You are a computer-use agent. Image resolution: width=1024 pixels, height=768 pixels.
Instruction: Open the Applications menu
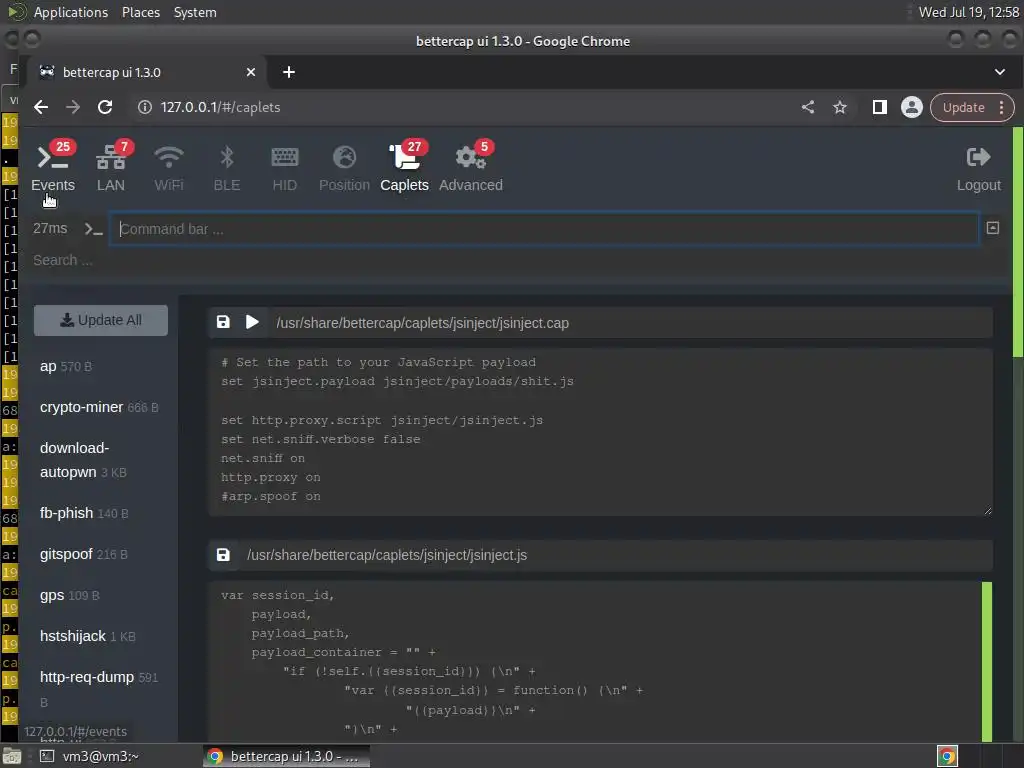[71, 12]
